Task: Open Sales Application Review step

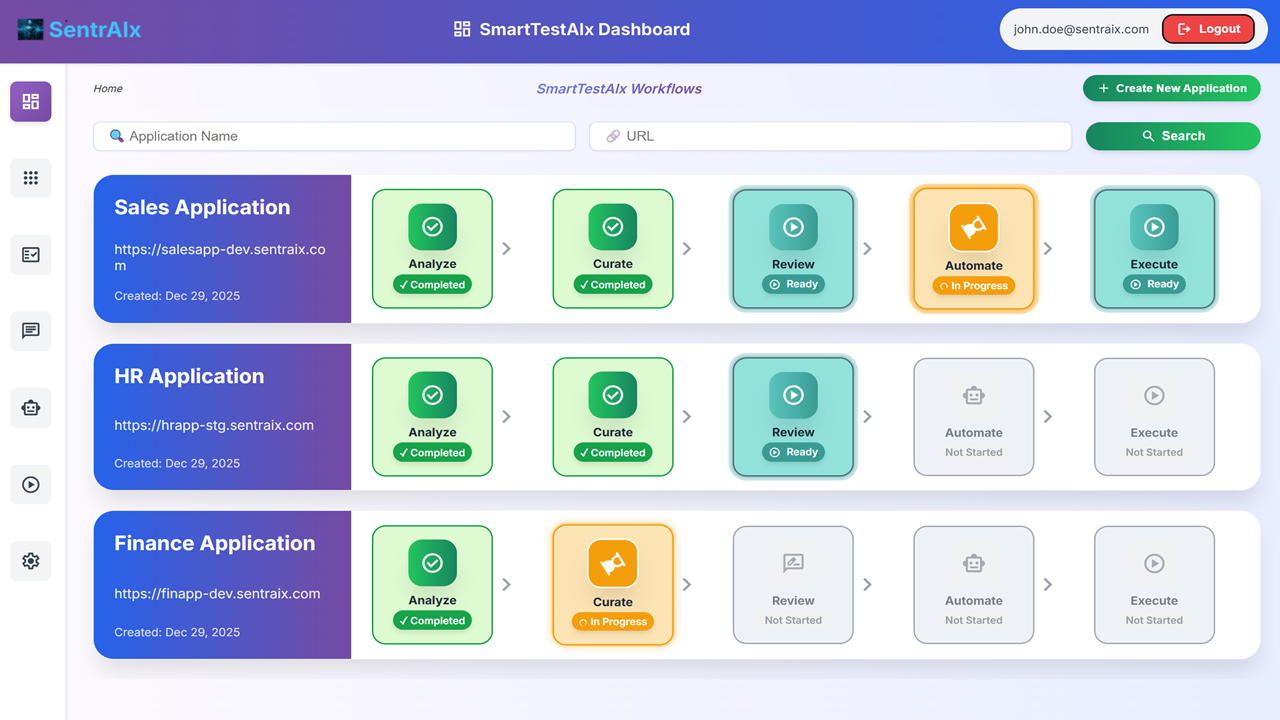Action: pos(793,249)
